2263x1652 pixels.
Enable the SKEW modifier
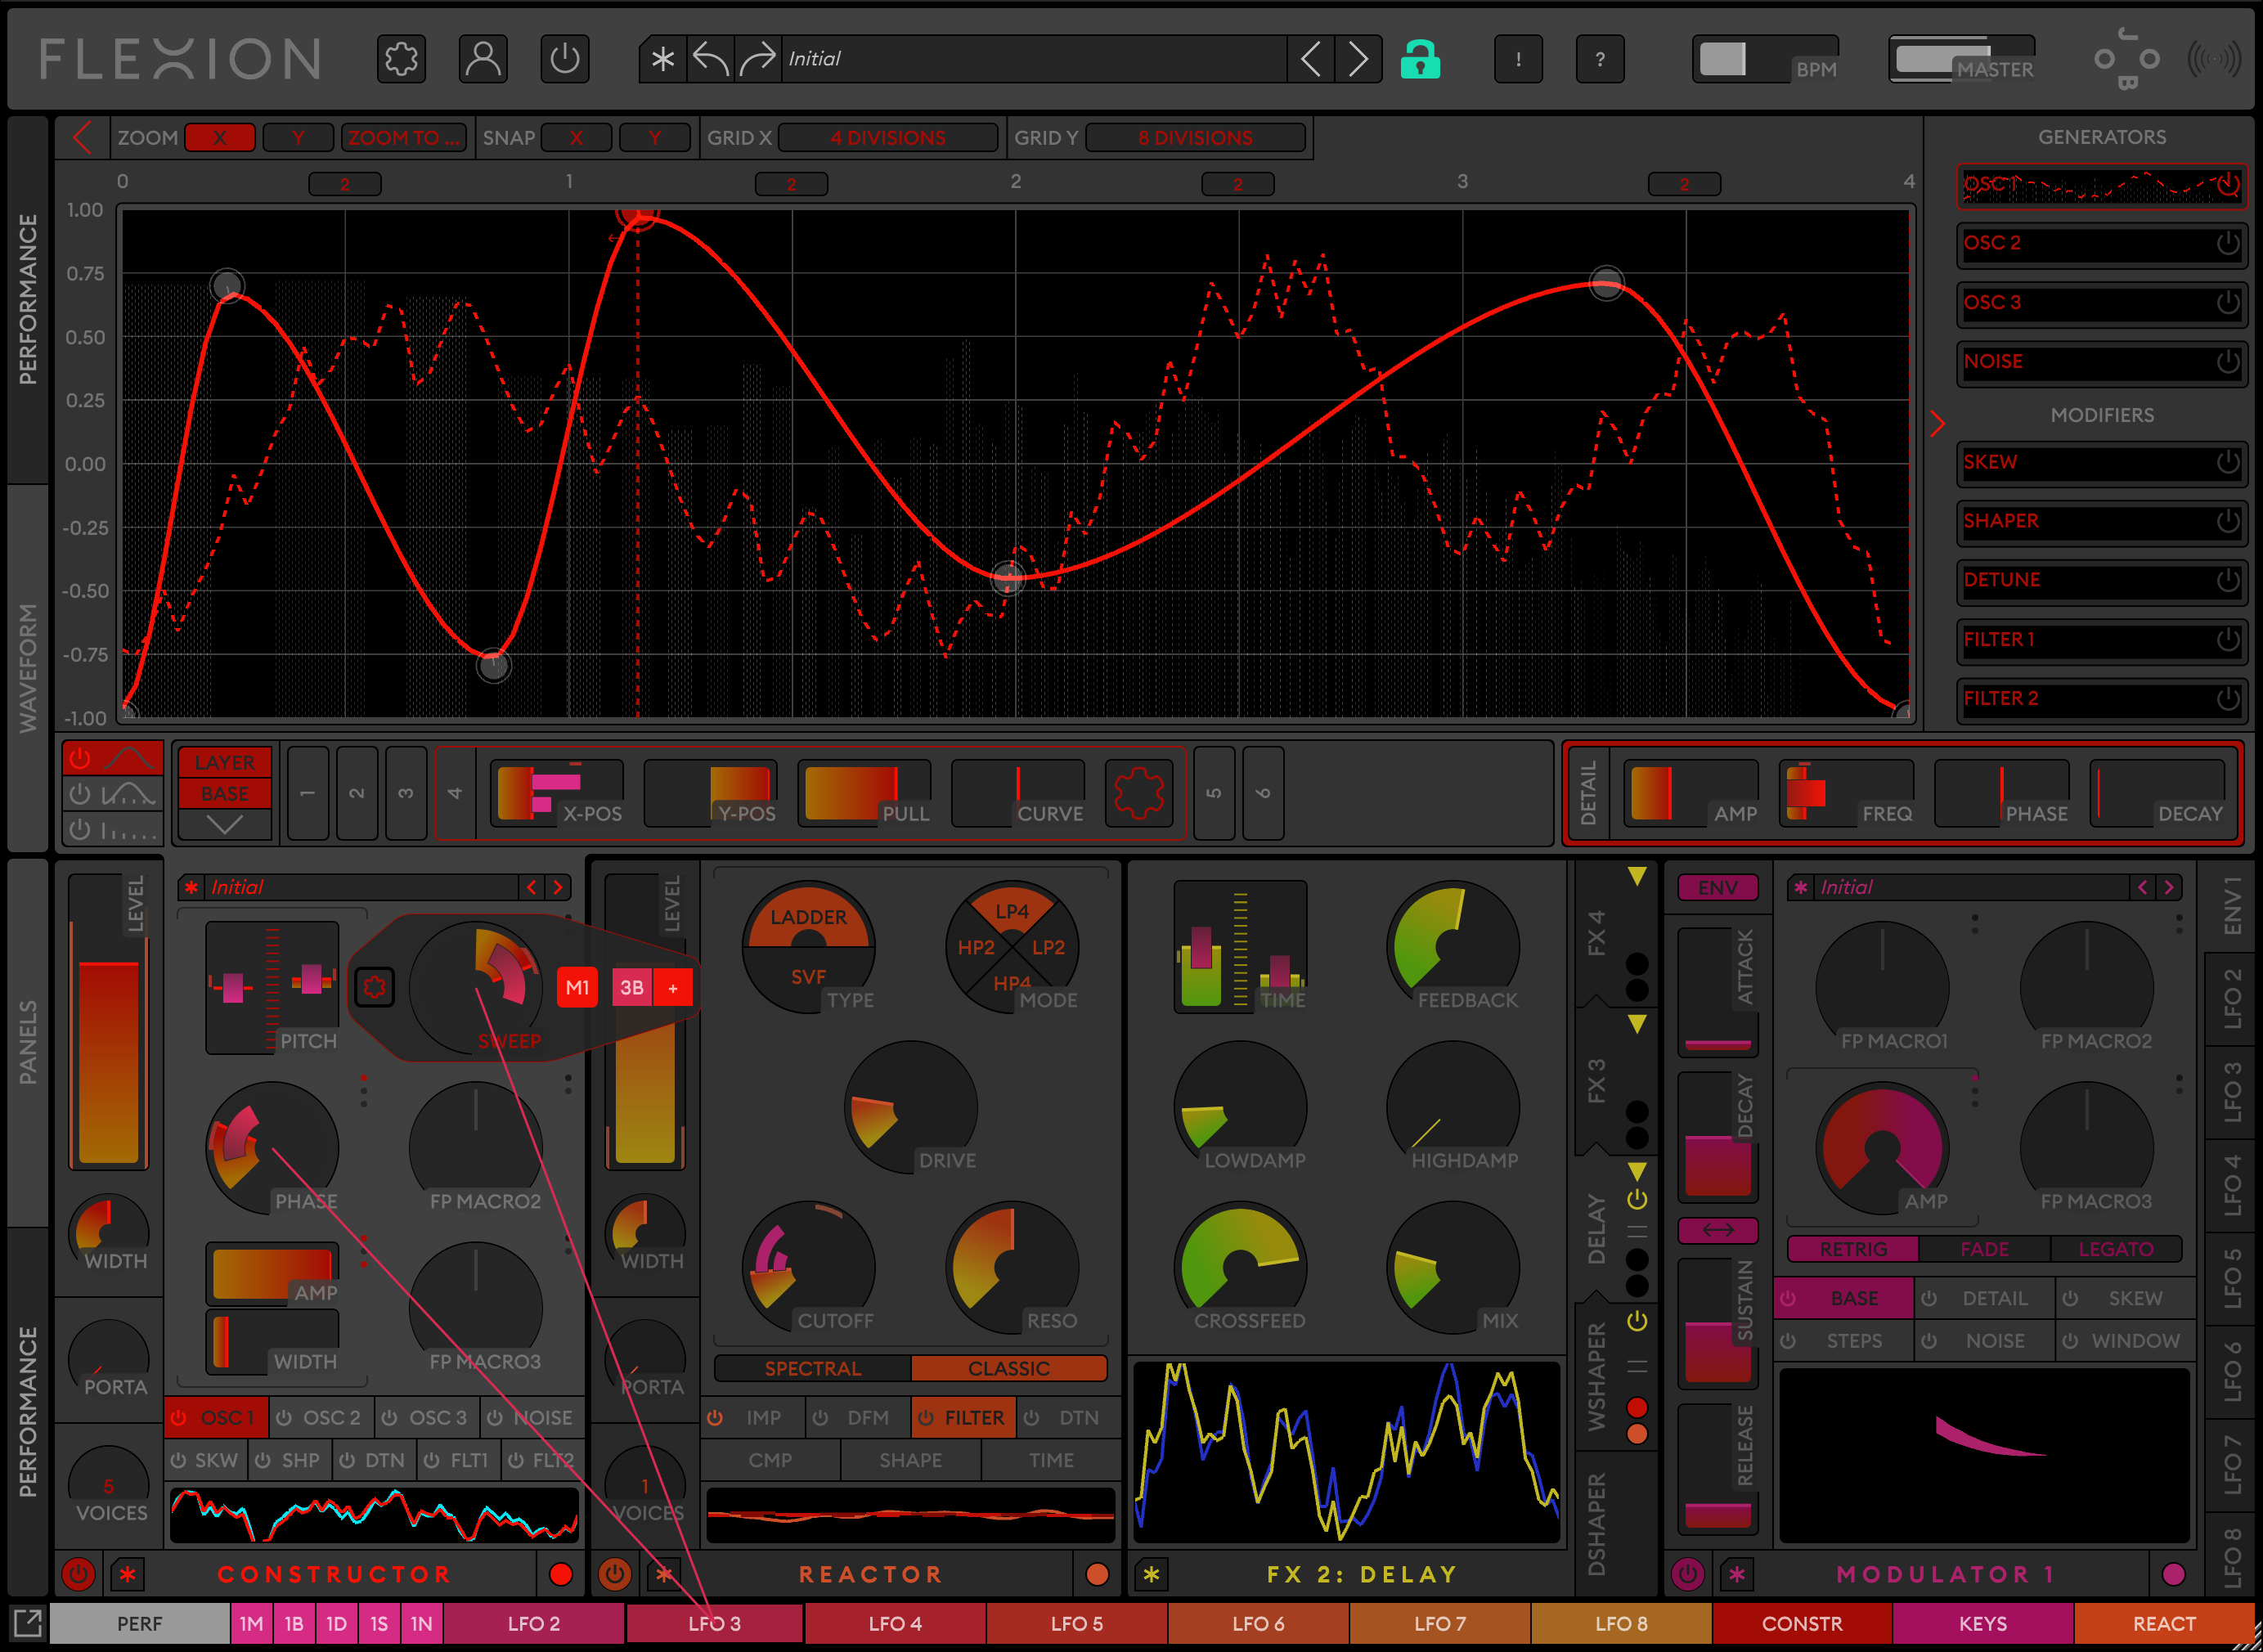tap(2227, 462)
